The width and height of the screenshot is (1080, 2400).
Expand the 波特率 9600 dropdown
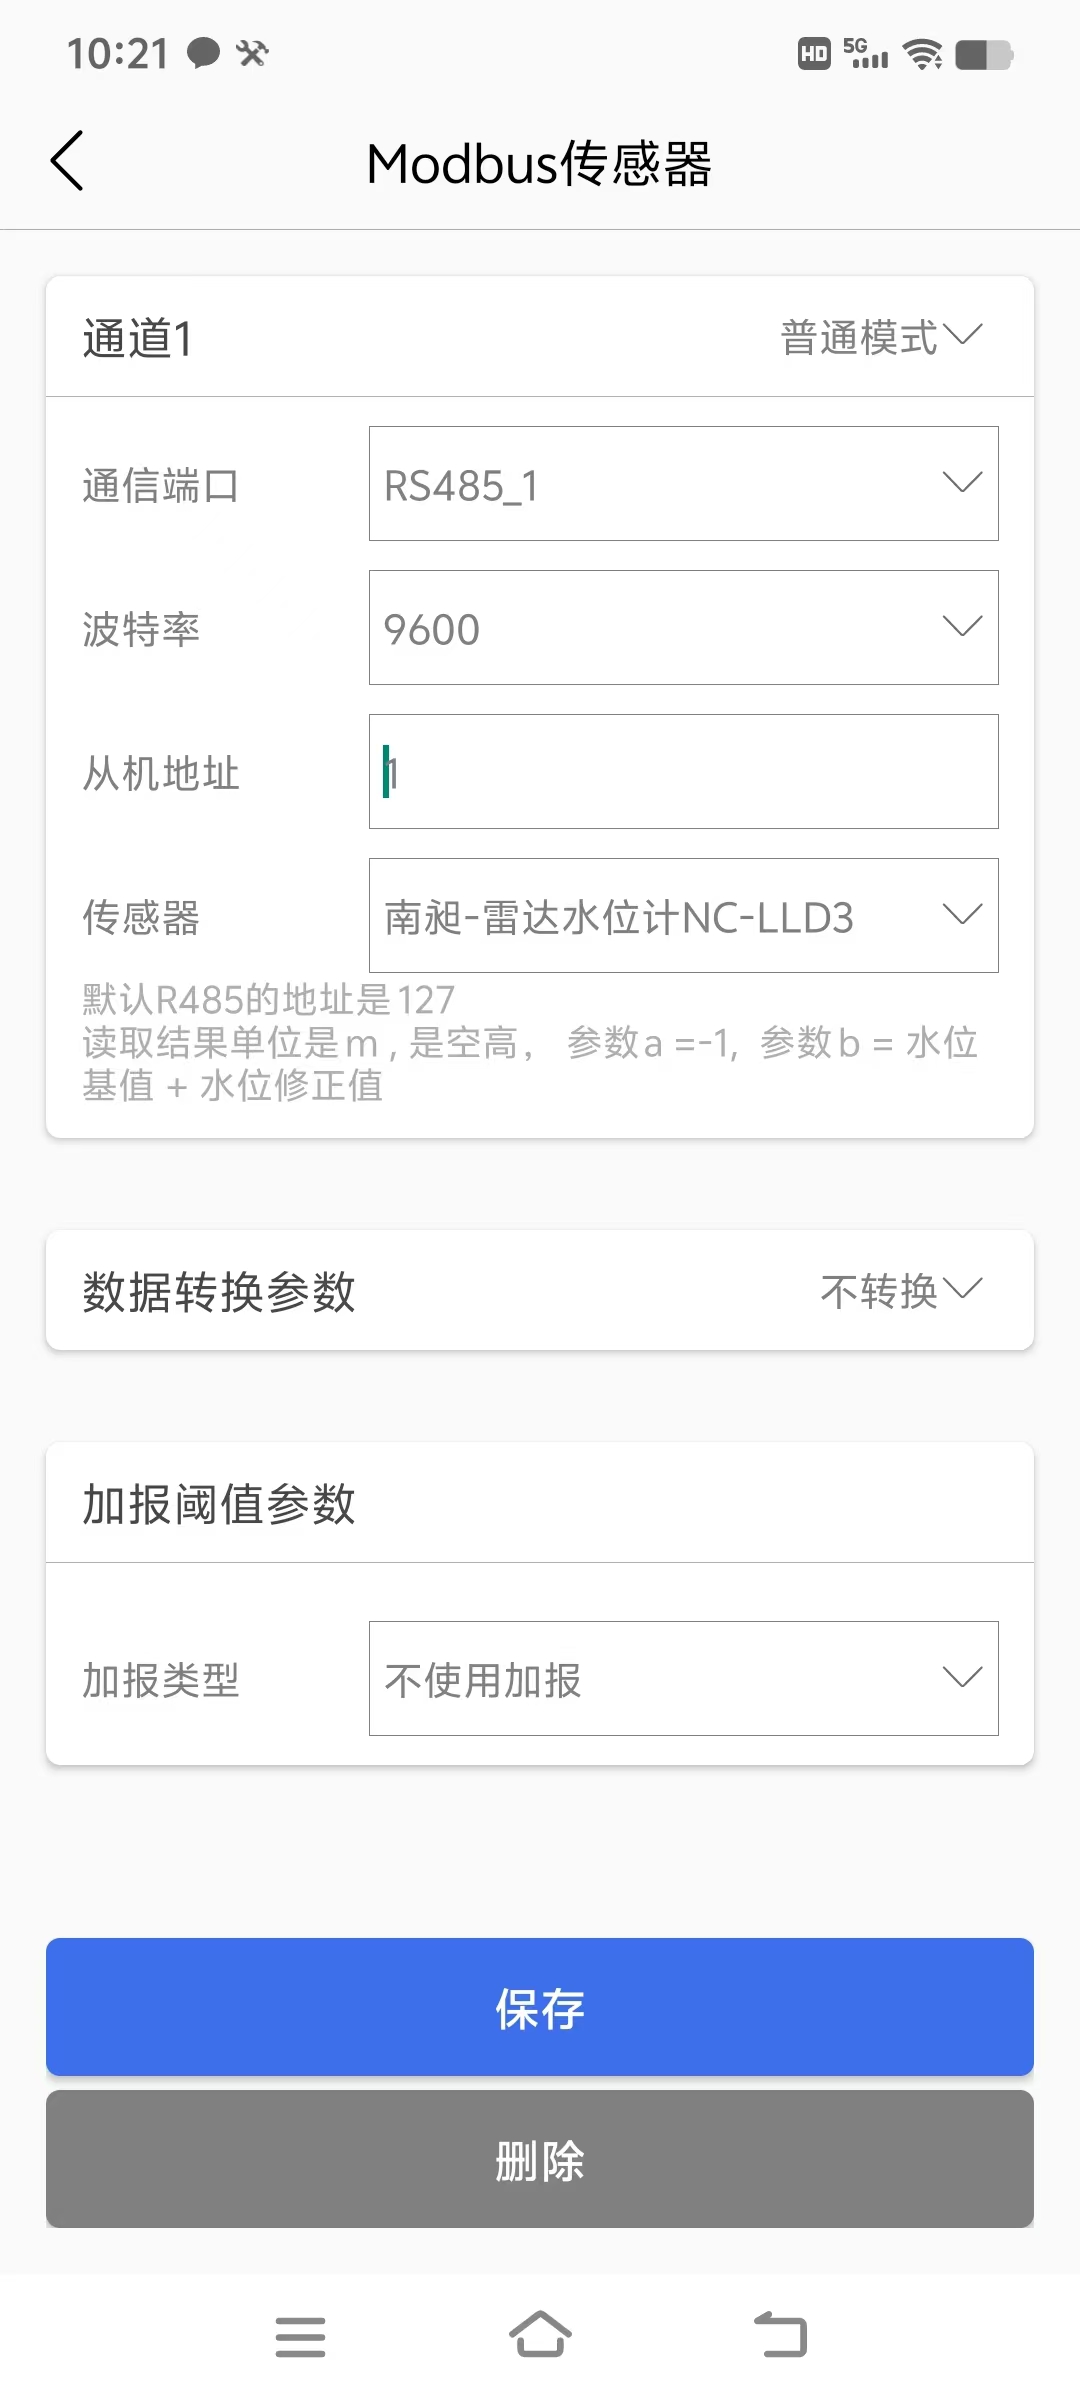(x=683, y=628)
